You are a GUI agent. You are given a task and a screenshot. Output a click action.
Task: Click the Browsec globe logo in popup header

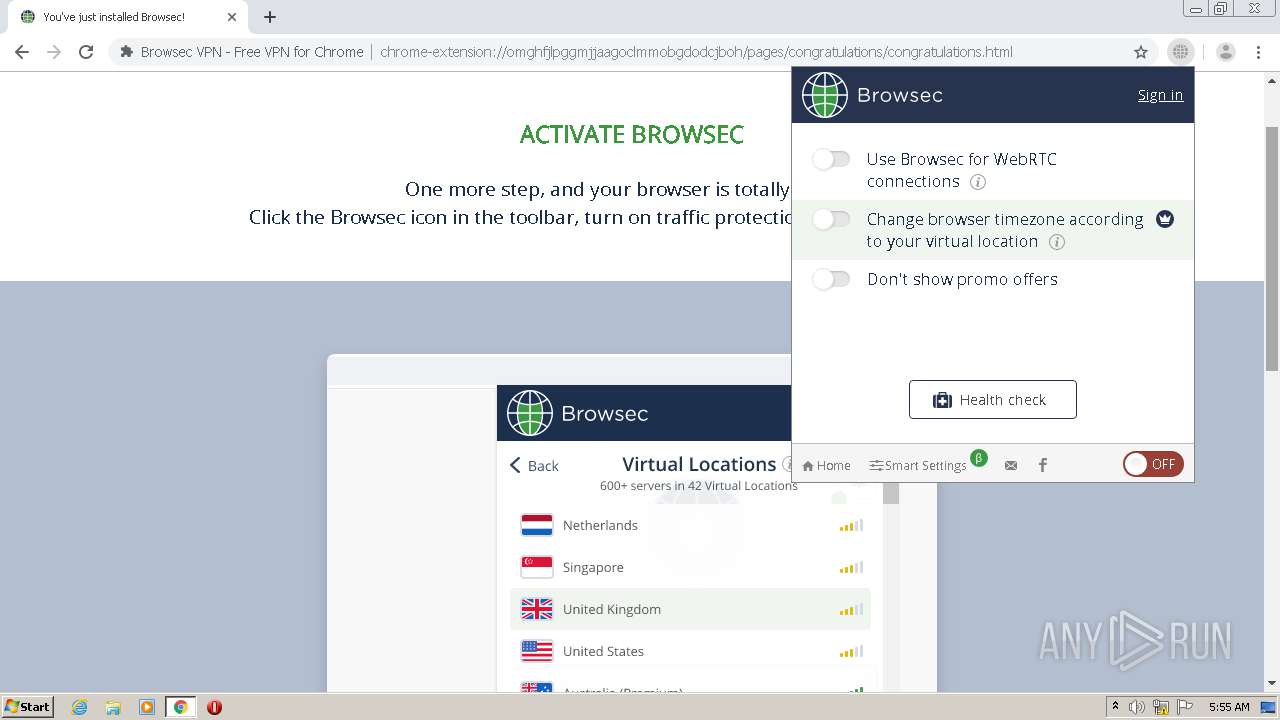click(824, 95)
